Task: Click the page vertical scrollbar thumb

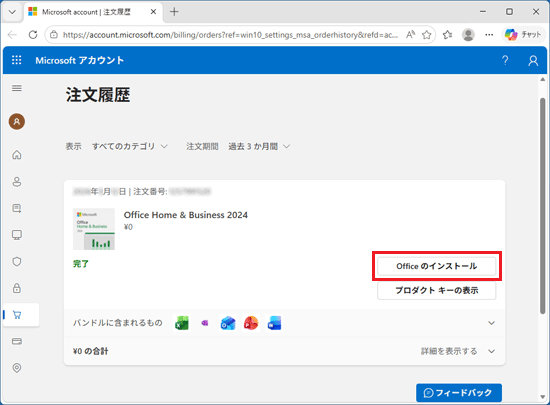Action: click(543, 205)
